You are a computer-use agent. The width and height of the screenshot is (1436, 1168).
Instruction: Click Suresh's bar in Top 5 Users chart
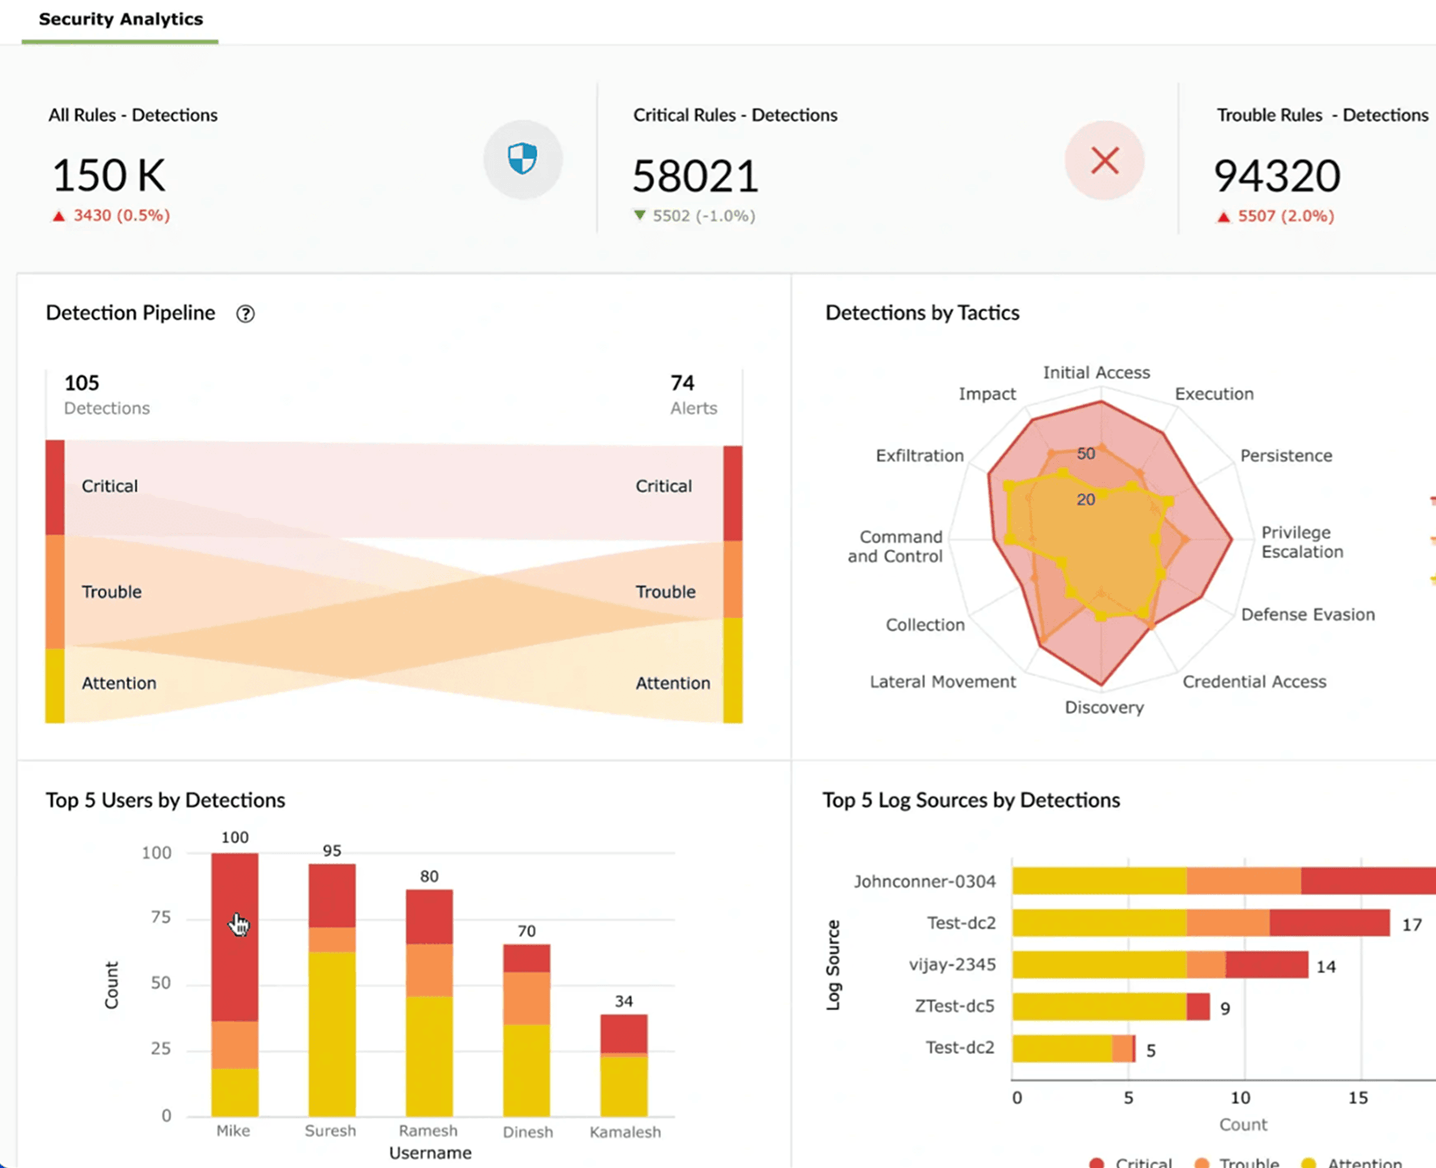pyautogui.click(x=331, y=990)
